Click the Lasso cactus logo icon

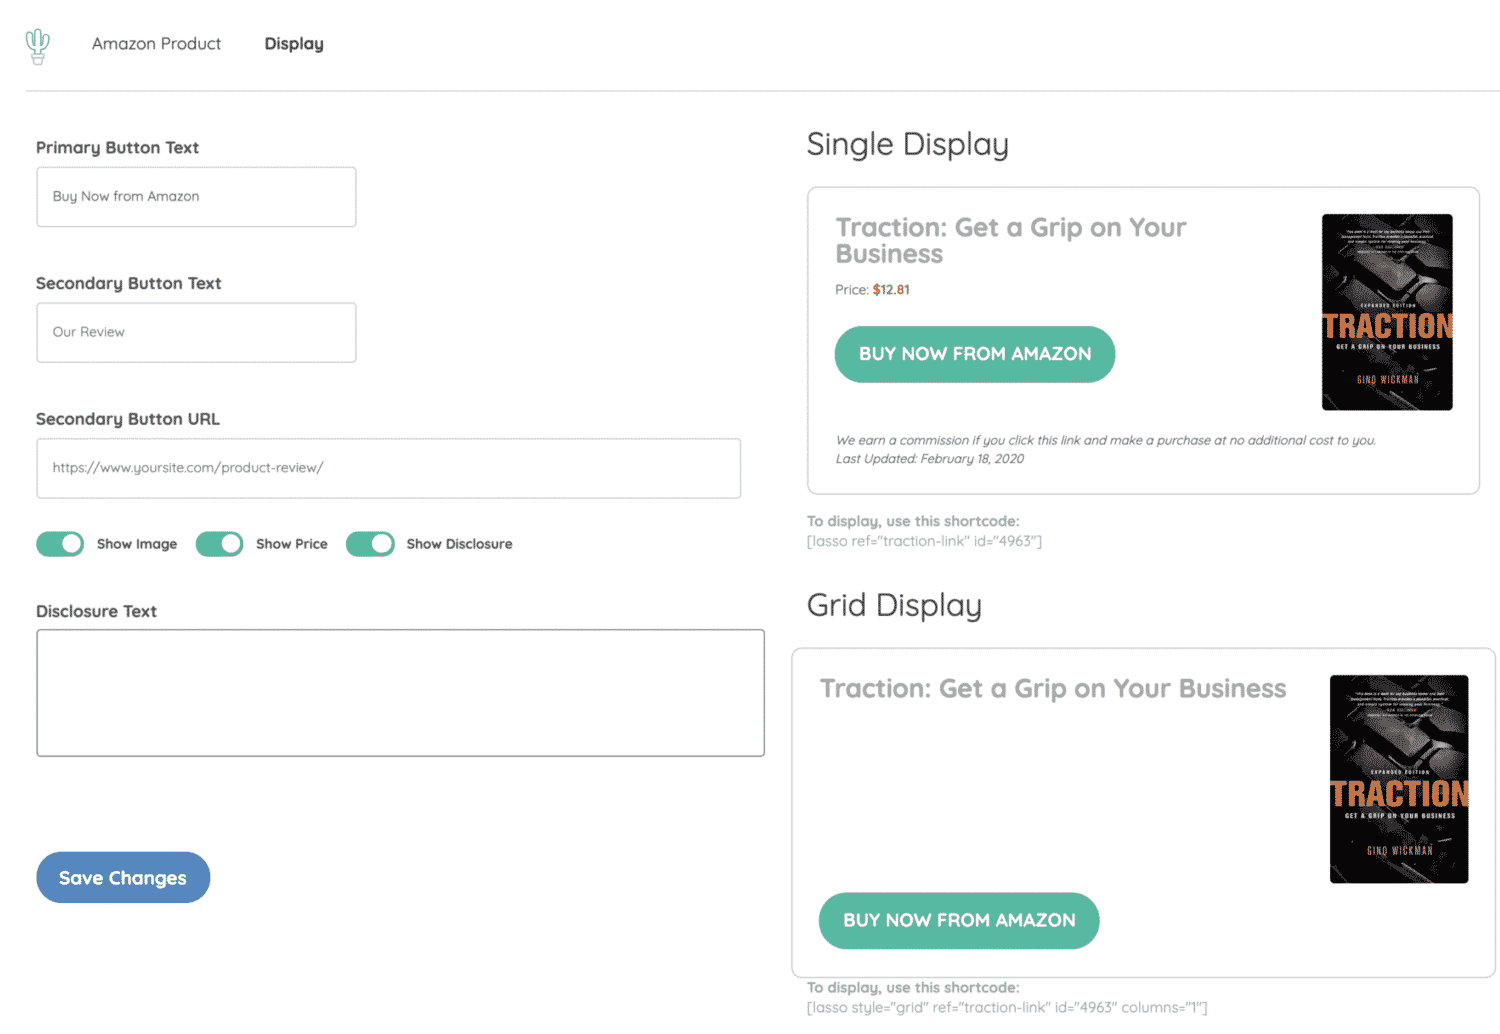click(x=37, y=46)
